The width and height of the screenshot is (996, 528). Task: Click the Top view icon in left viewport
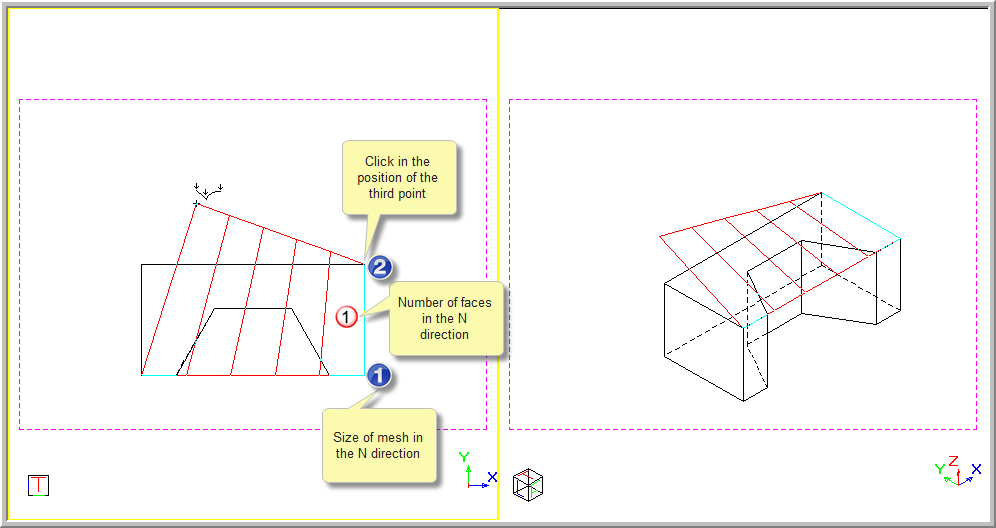tap(39, 485)
